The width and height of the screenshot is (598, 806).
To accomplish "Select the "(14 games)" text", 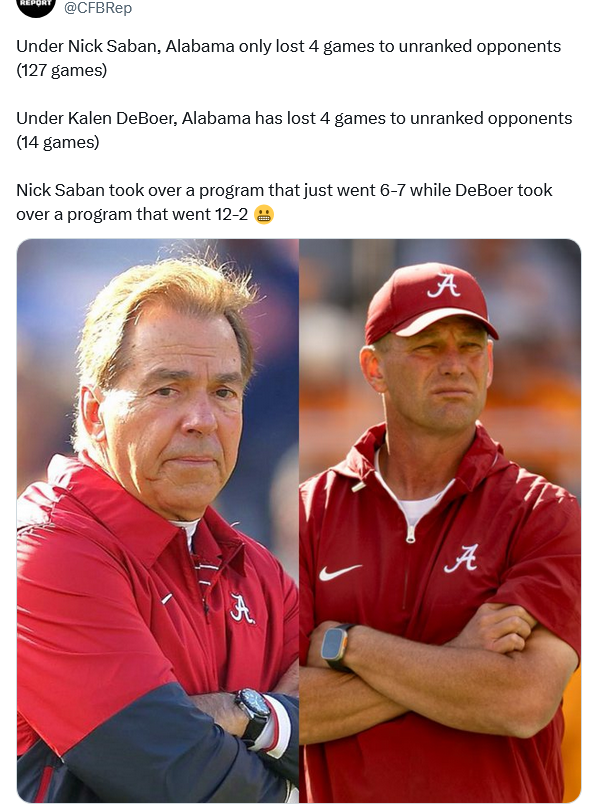I will coord(58,142).
